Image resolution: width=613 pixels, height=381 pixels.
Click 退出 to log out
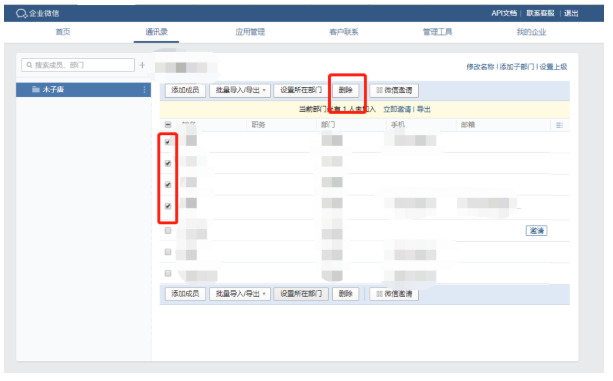tap(571, 13)
